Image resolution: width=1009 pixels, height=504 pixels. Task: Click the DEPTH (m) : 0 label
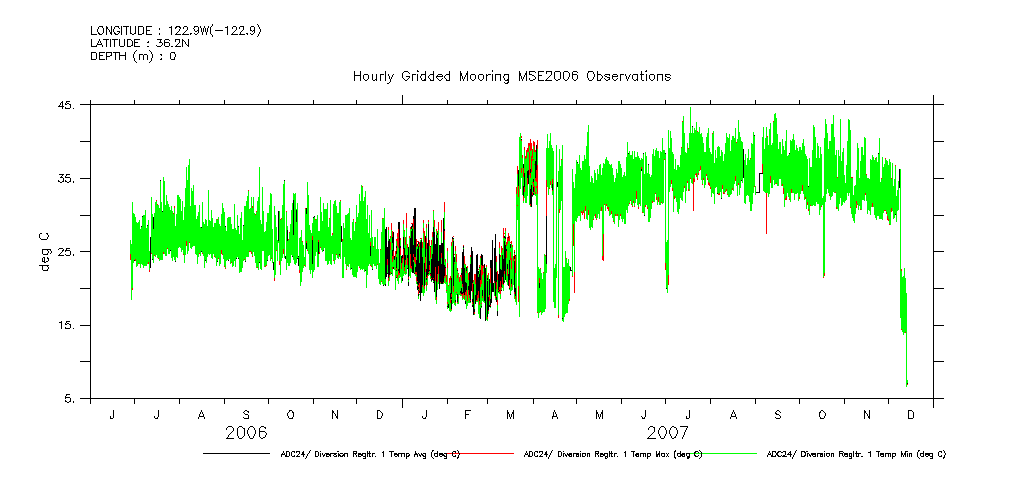pyautogui.click(x=133, y=56)
